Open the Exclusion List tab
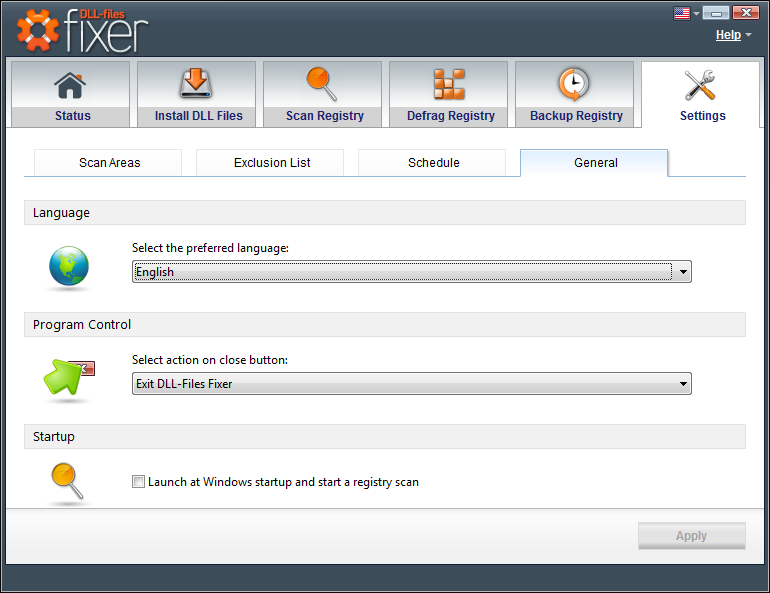The image size is (770, 593). point(270,162)
